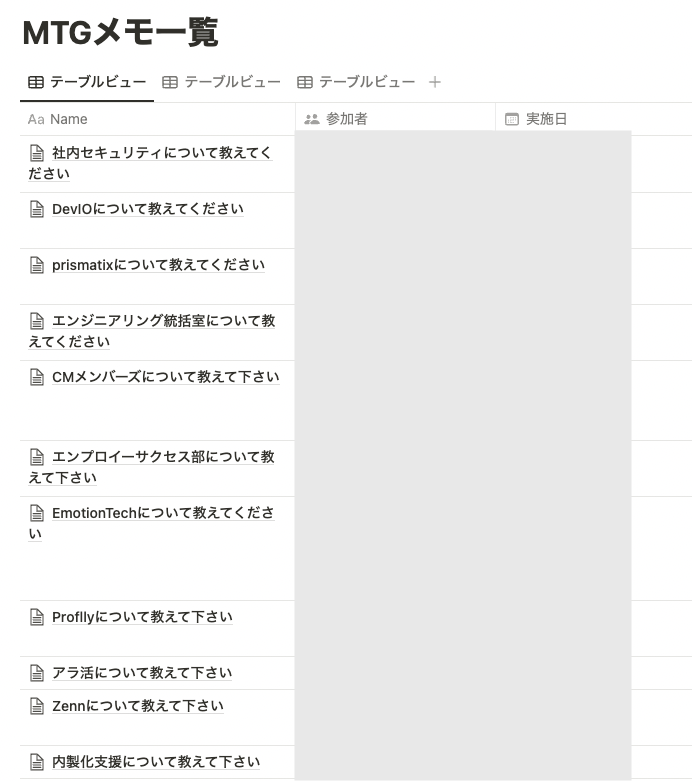This screenshot has height=781, width=692.
Task: Click page icon beside 社内セキュリティ row
Action: click(37, 153)
